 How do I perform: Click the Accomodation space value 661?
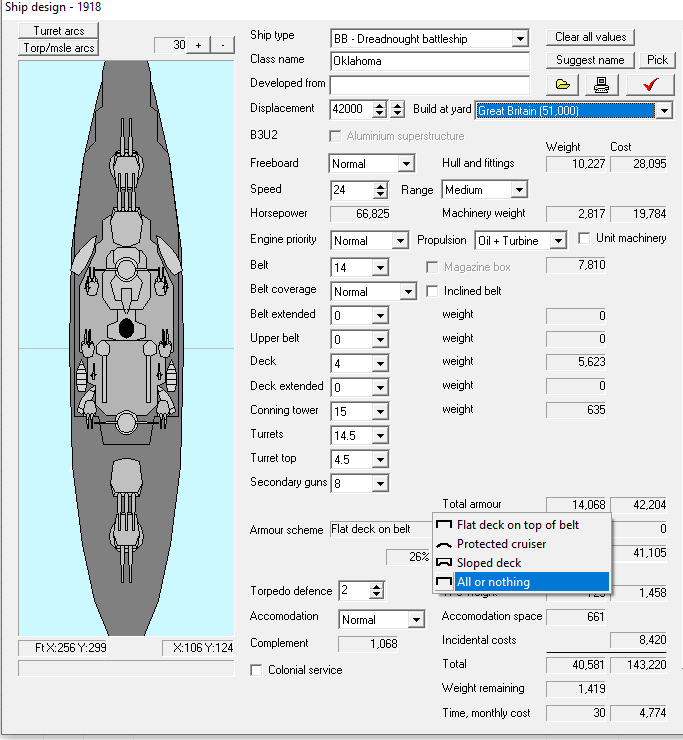(x=576, y=617)
